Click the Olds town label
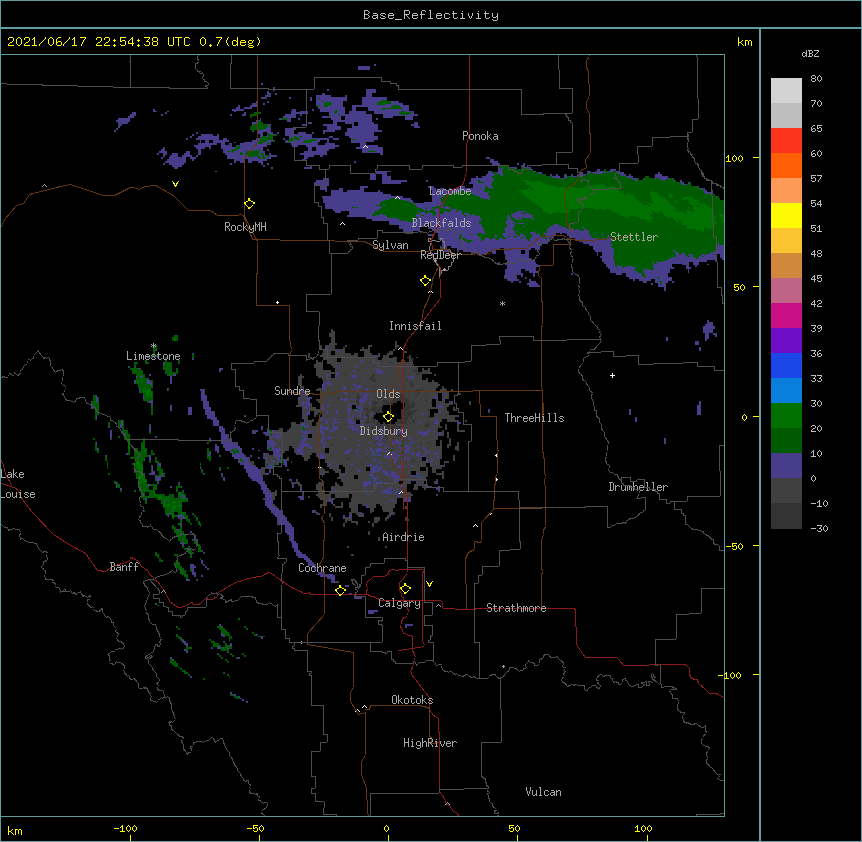This screenshot has width=862, height=842. pos(388,394)
